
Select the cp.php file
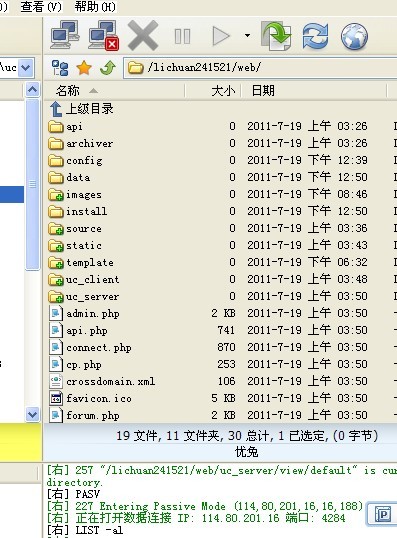pos(75,365)
